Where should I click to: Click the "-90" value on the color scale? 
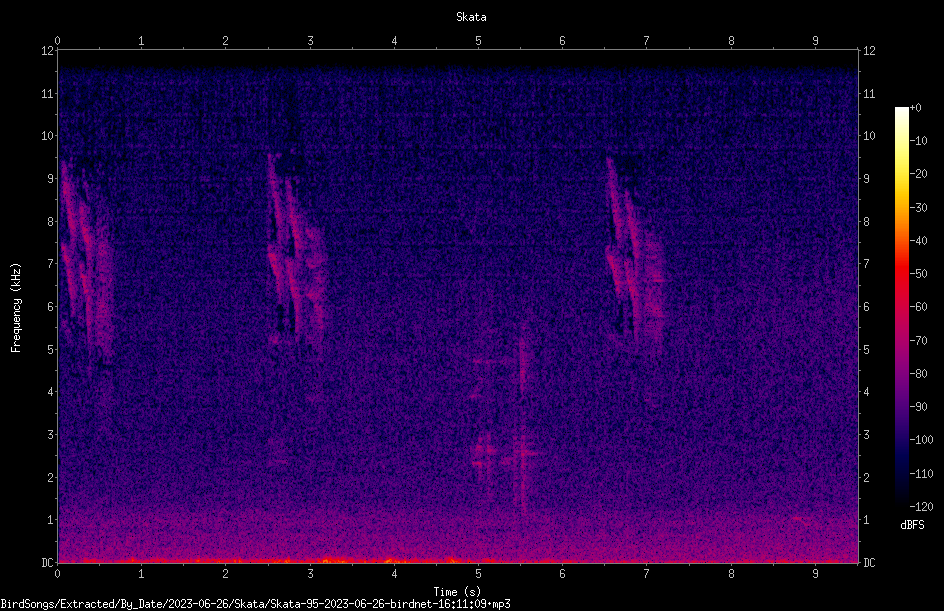[x=918, y=407]
